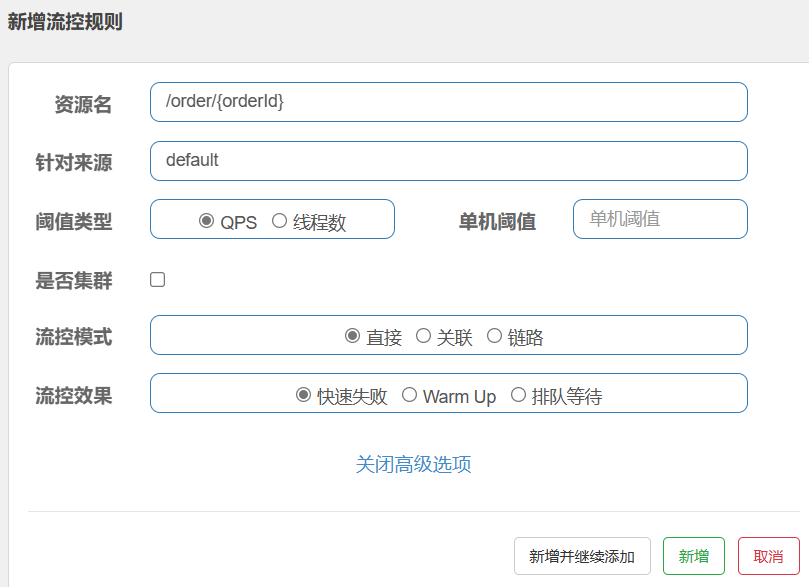
Task: Select 直接 flow control mode
Action: 352,336
